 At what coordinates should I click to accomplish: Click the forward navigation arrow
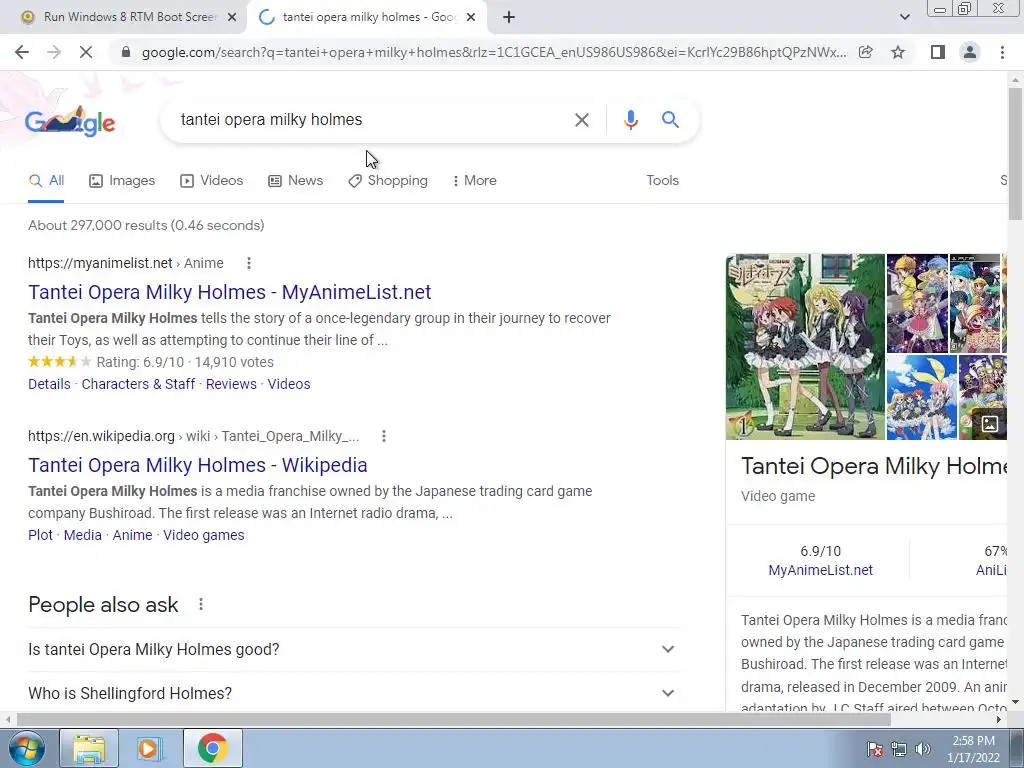(54, 52)
